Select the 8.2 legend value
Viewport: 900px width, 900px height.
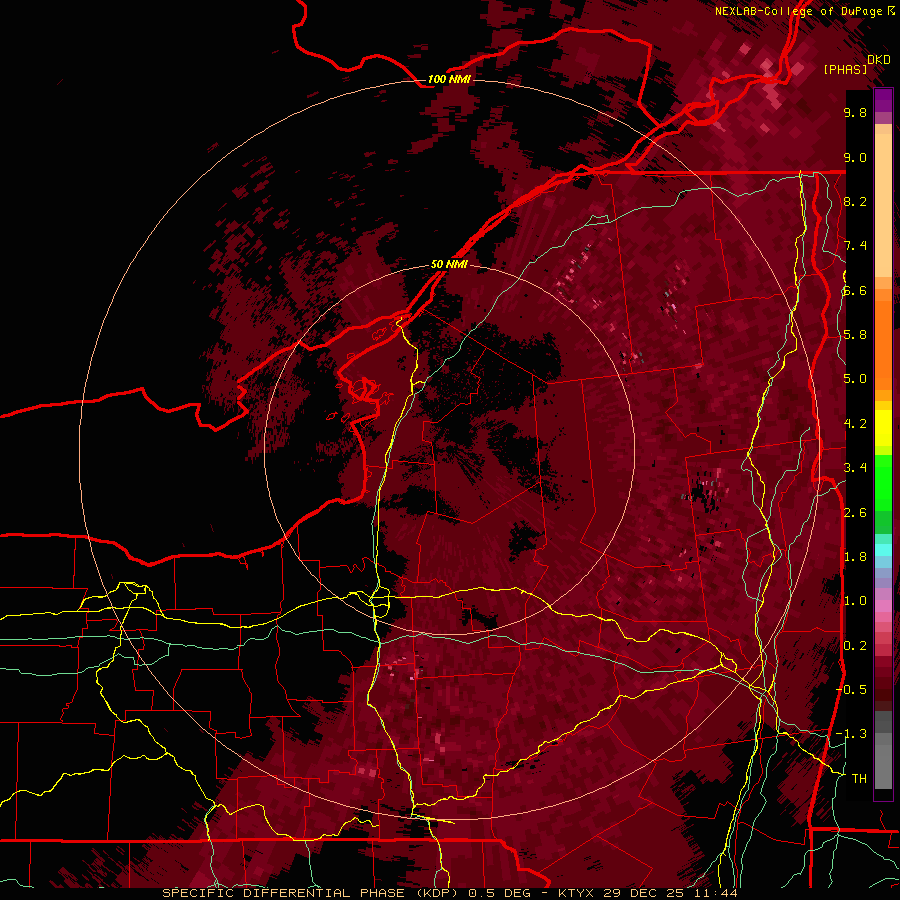click(855, 201)
